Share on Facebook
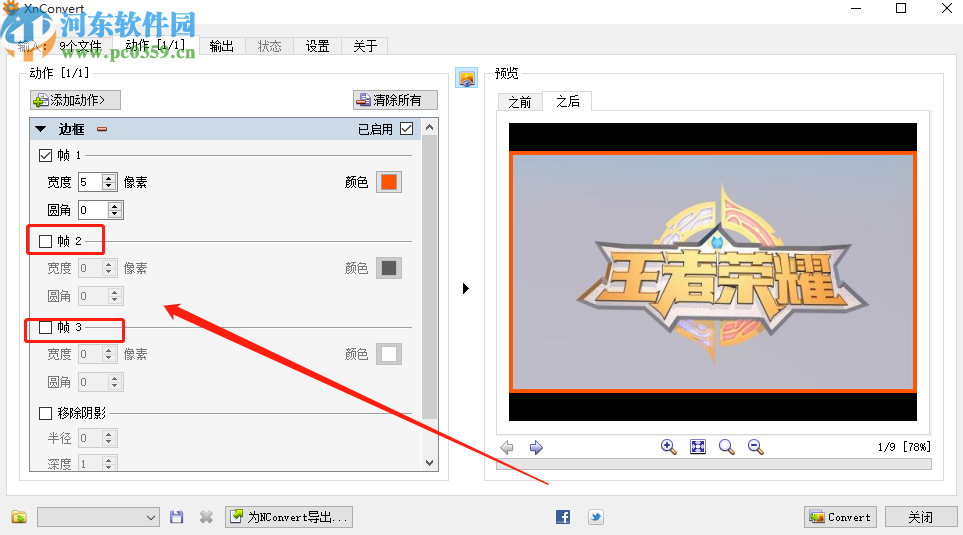The height and width of the screenshot is (535, 963). point(563,517)
